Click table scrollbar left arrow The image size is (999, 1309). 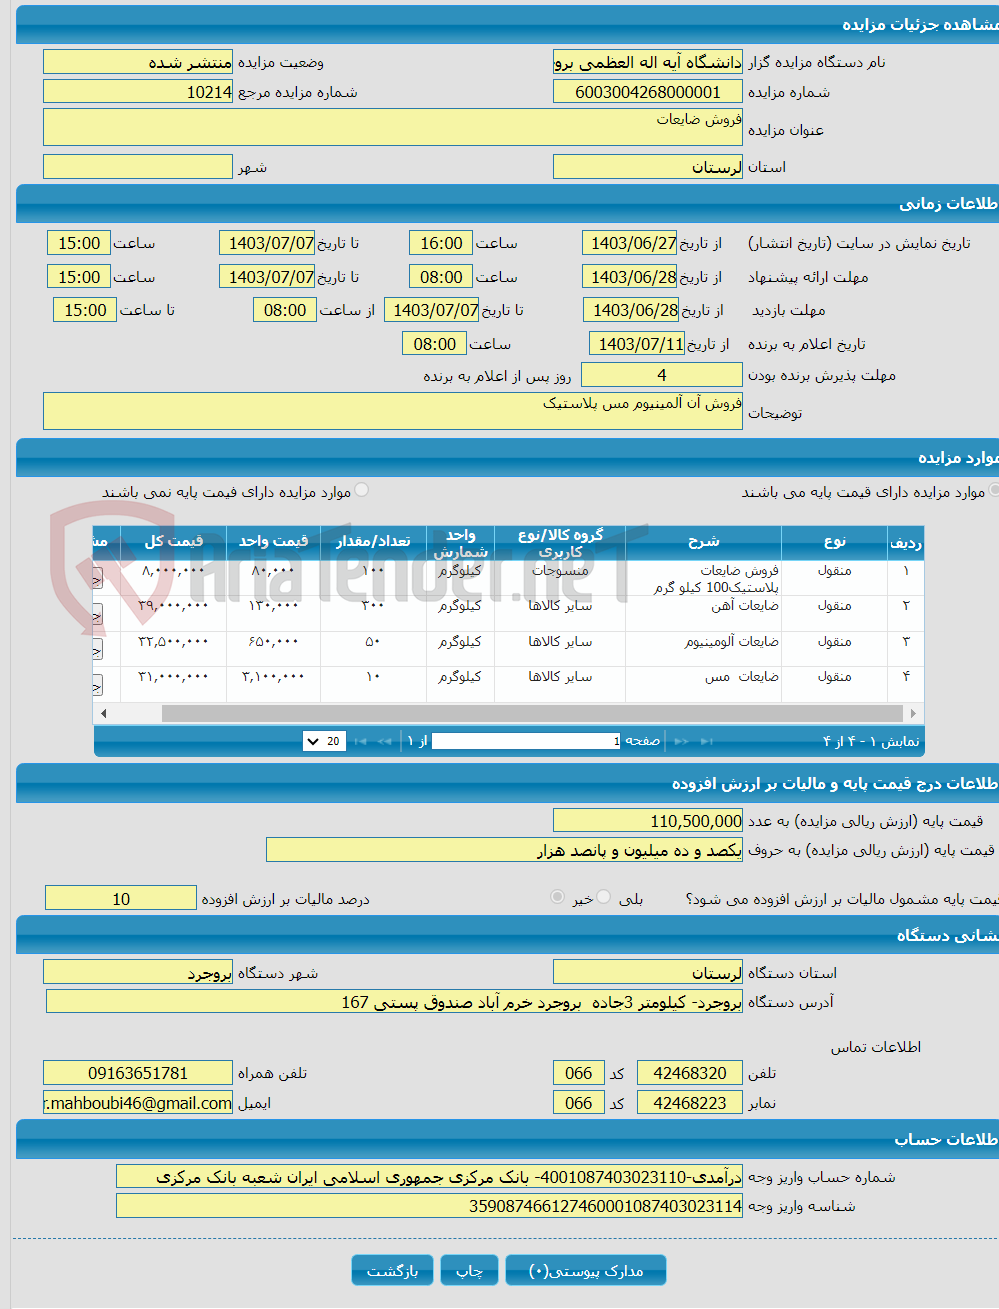[103, 713]
